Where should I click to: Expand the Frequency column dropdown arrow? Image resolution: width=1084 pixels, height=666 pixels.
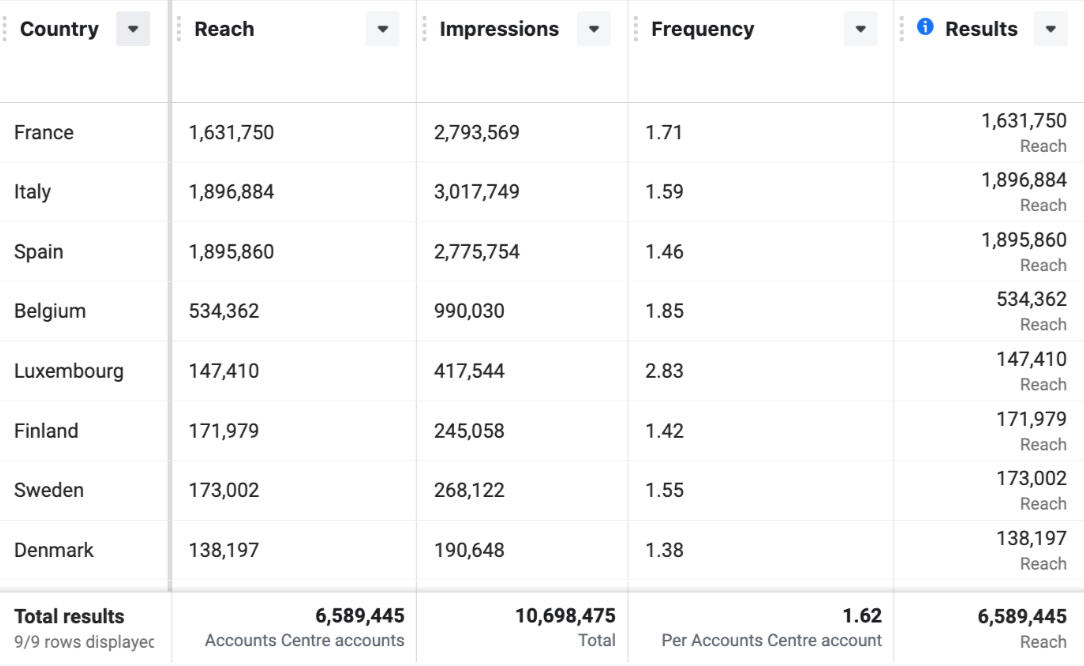pyautogui.click(x=860, y=29)
